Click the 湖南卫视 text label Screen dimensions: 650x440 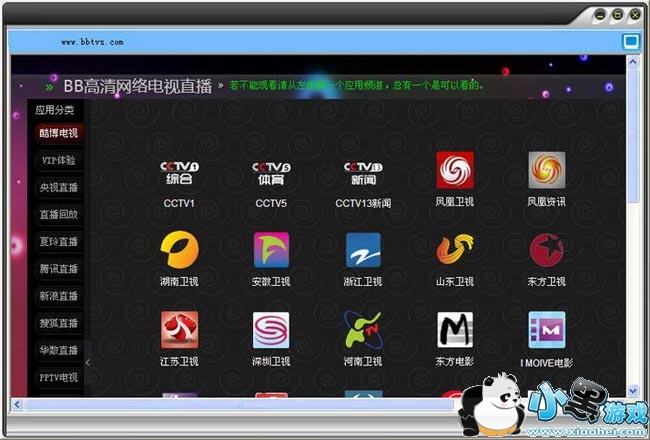tap(179, 282)
